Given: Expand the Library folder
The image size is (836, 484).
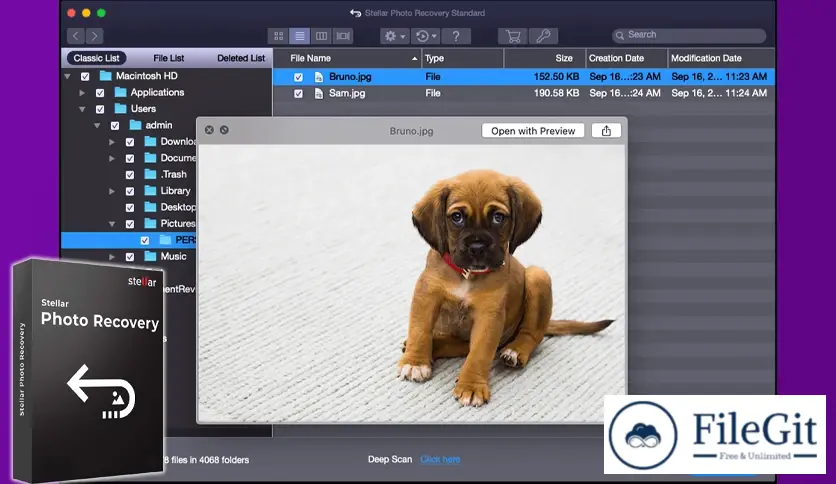Looking at the screenshot, I should [x=112, y=191].
